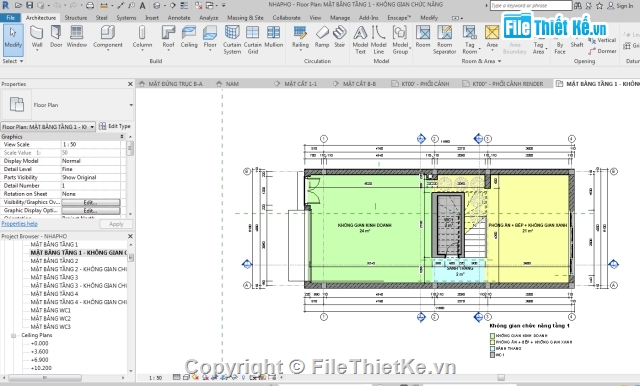The width and height of the screenshot is (640, 386).
Task: Select the Component tool
Action: (108, 37)
